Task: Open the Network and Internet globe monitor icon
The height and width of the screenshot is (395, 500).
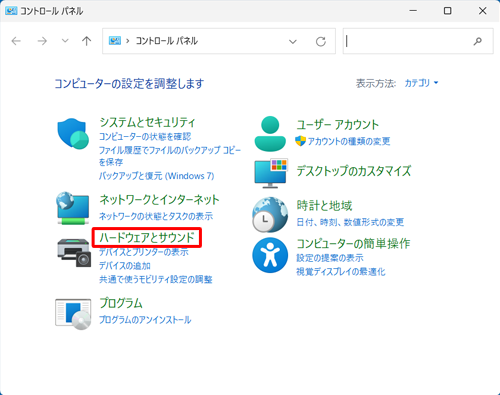Action: pos(73,208)
